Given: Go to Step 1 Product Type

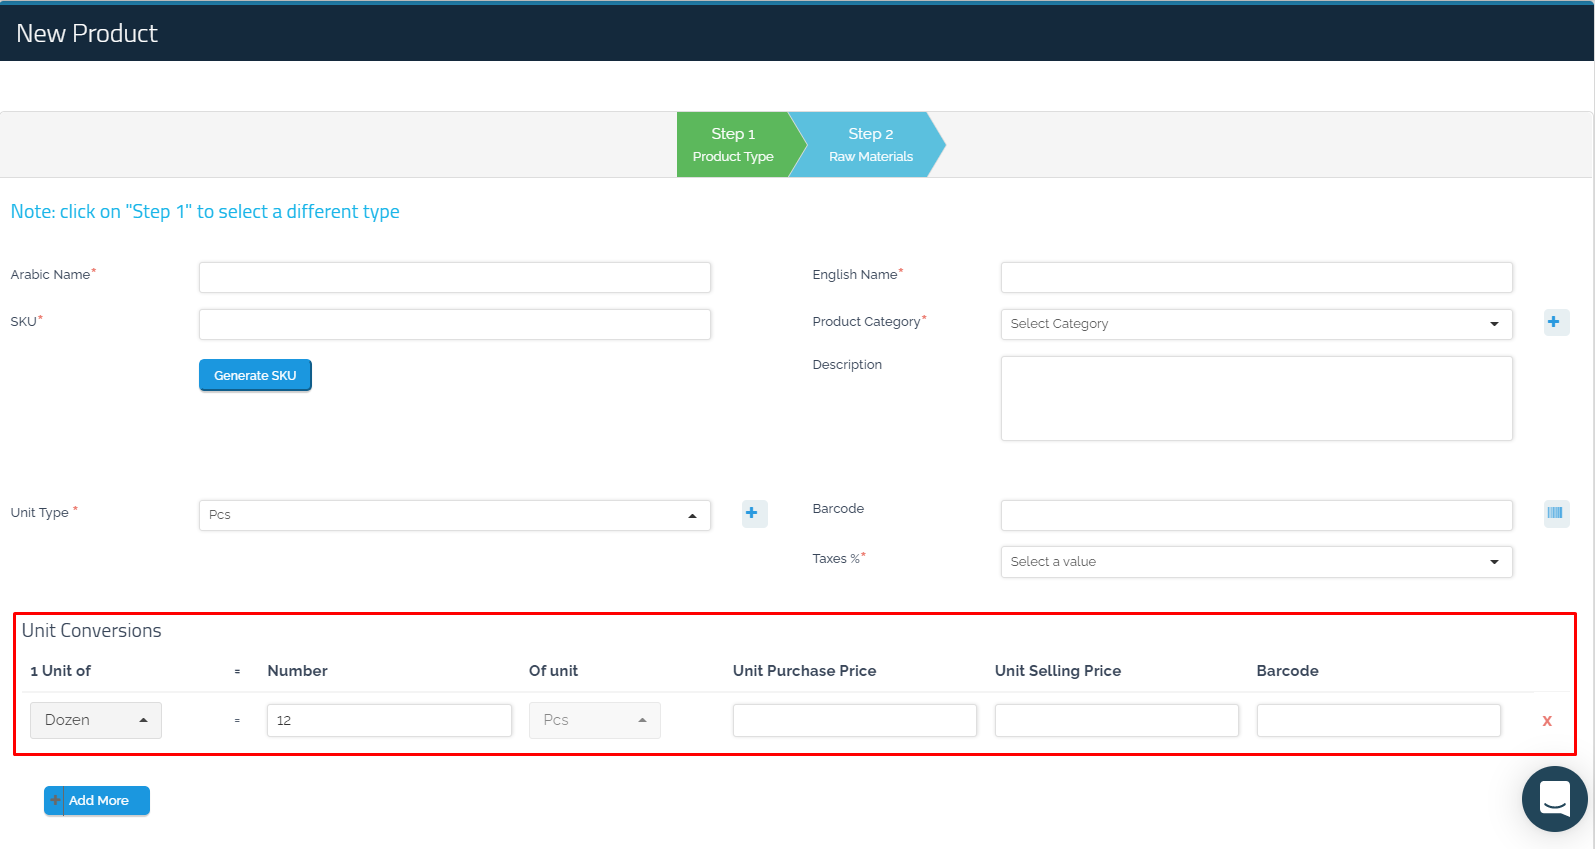Looking at the screenshot, I should (x=733, y=145).
